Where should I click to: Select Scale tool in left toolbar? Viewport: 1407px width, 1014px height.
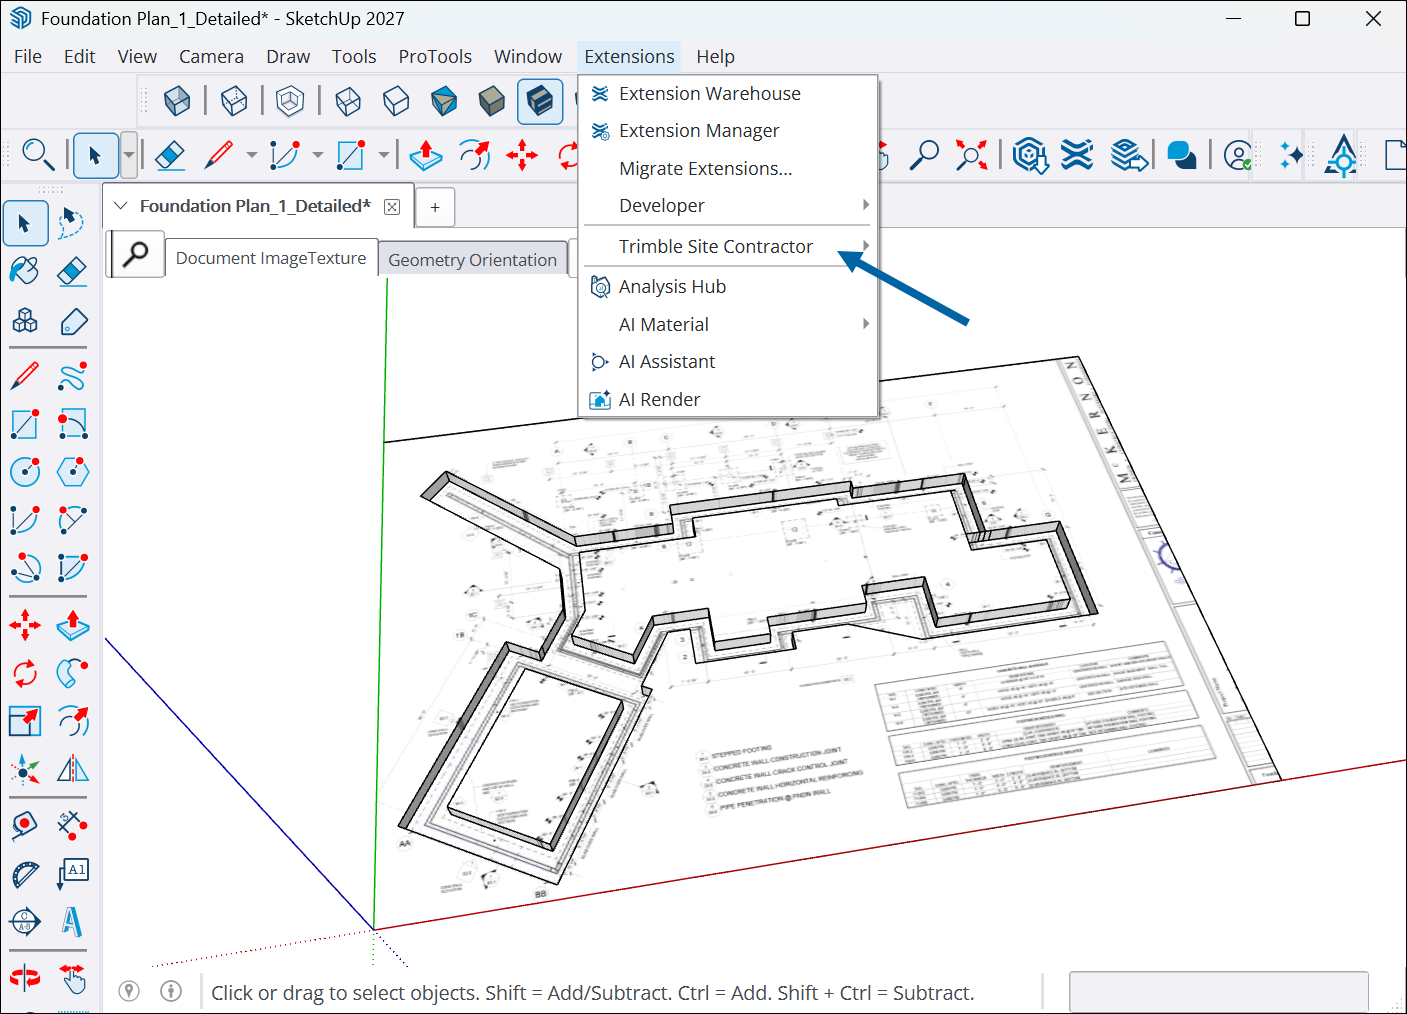25,720
